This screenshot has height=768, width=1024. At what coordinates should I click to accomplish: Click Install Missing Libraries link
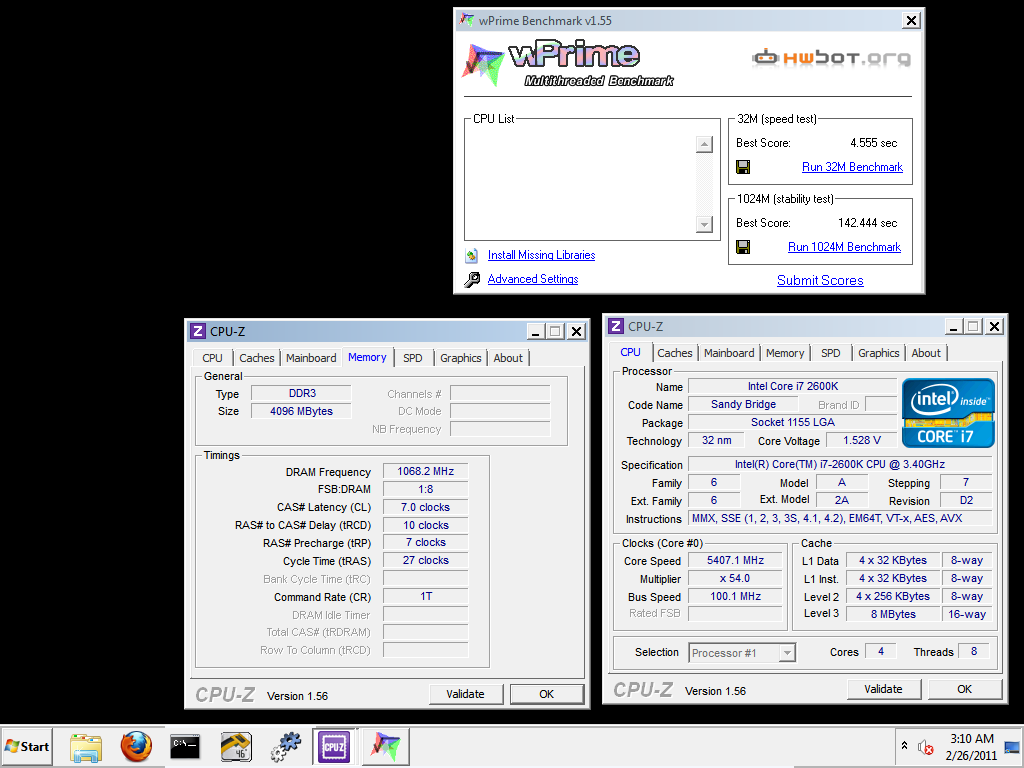click(541, 255)
